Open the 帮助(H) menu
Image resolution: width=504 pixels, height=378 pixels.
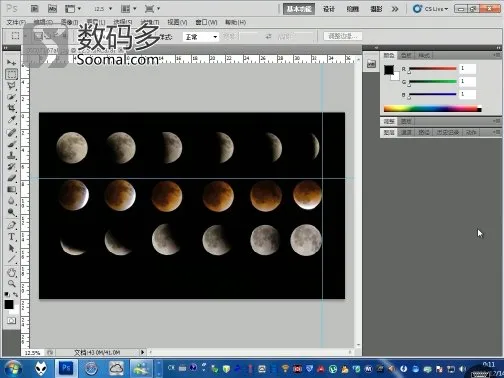pos(235,22)
